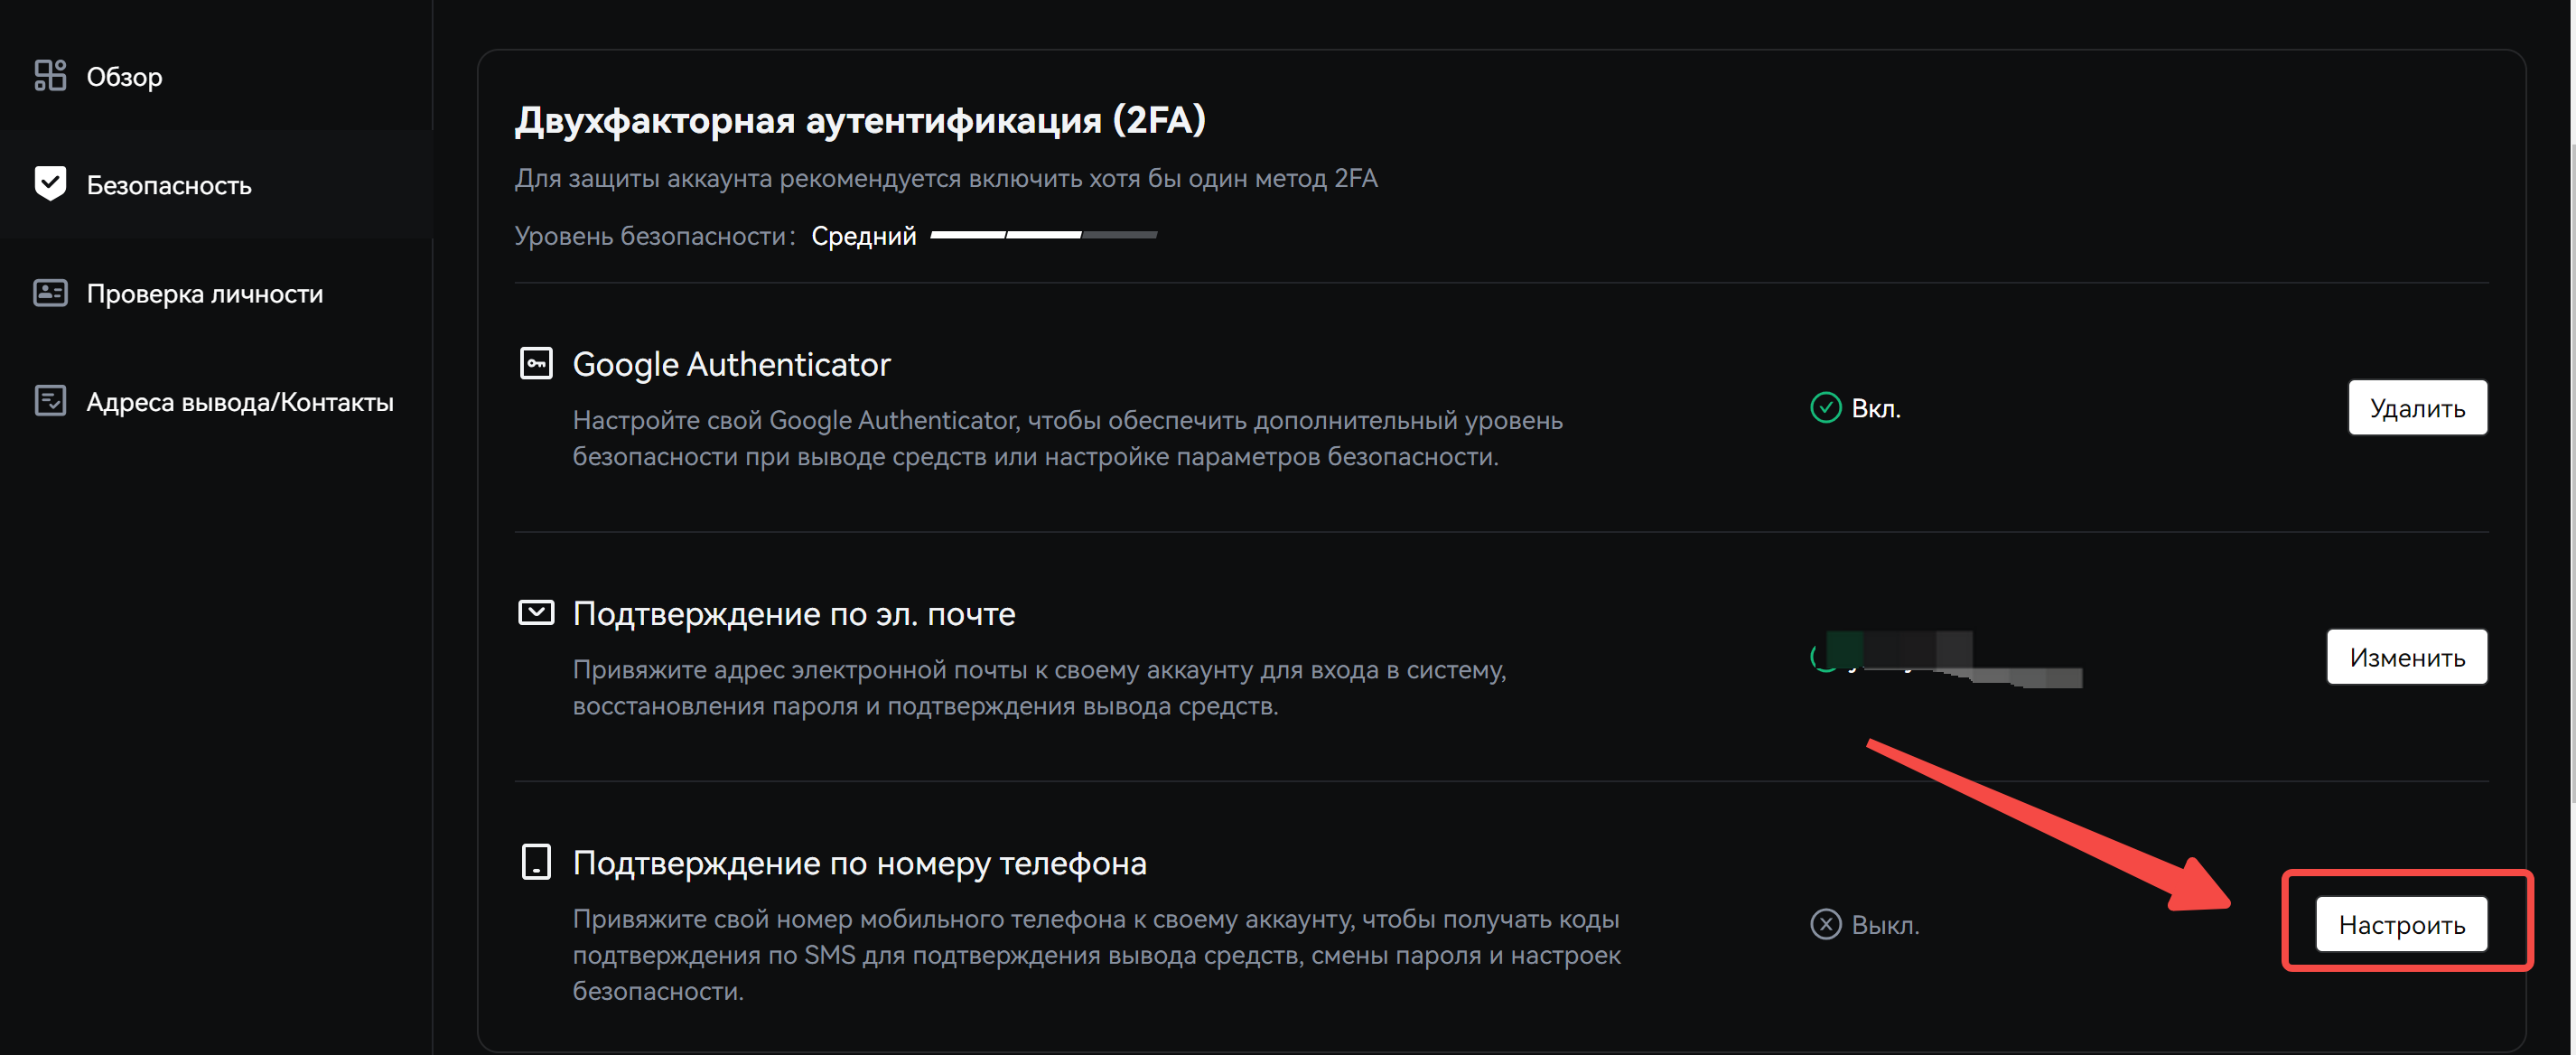Open Адреса вывода/Контакты page
This screenshot has width=2576, height=1055.
[240, 402]
